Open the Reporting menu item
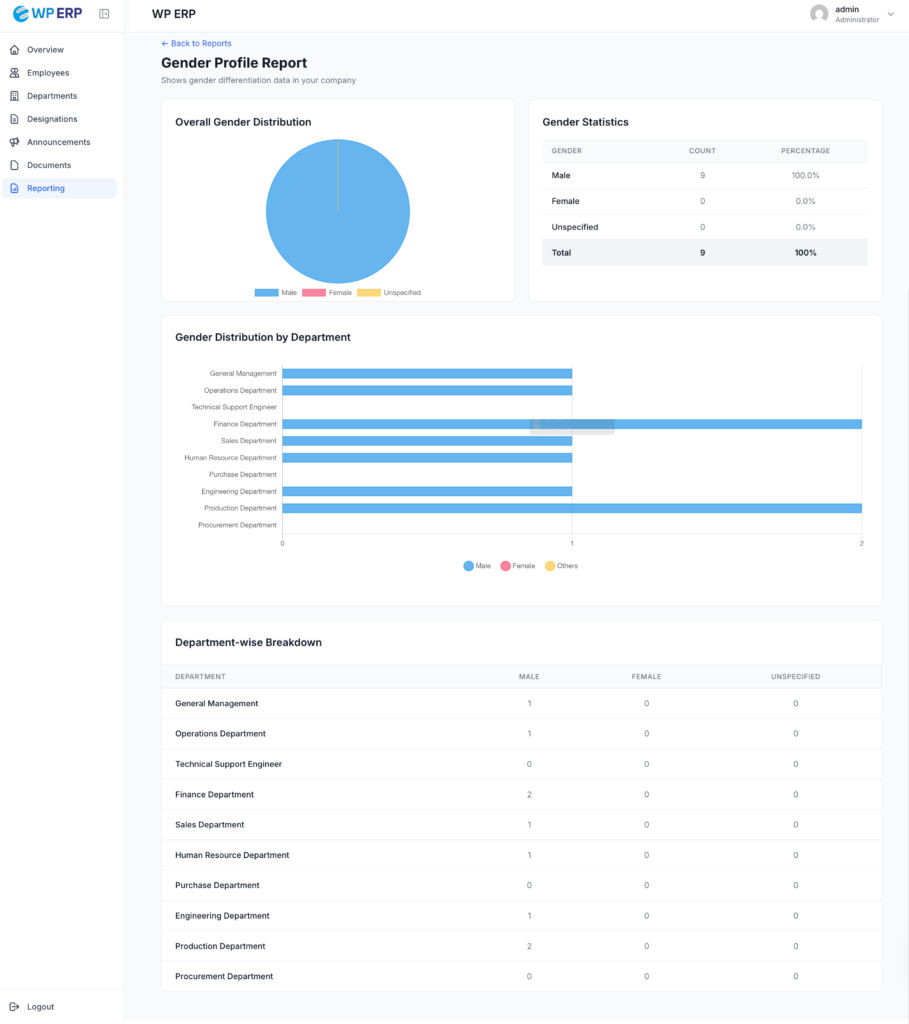 (x=46, y=188)
